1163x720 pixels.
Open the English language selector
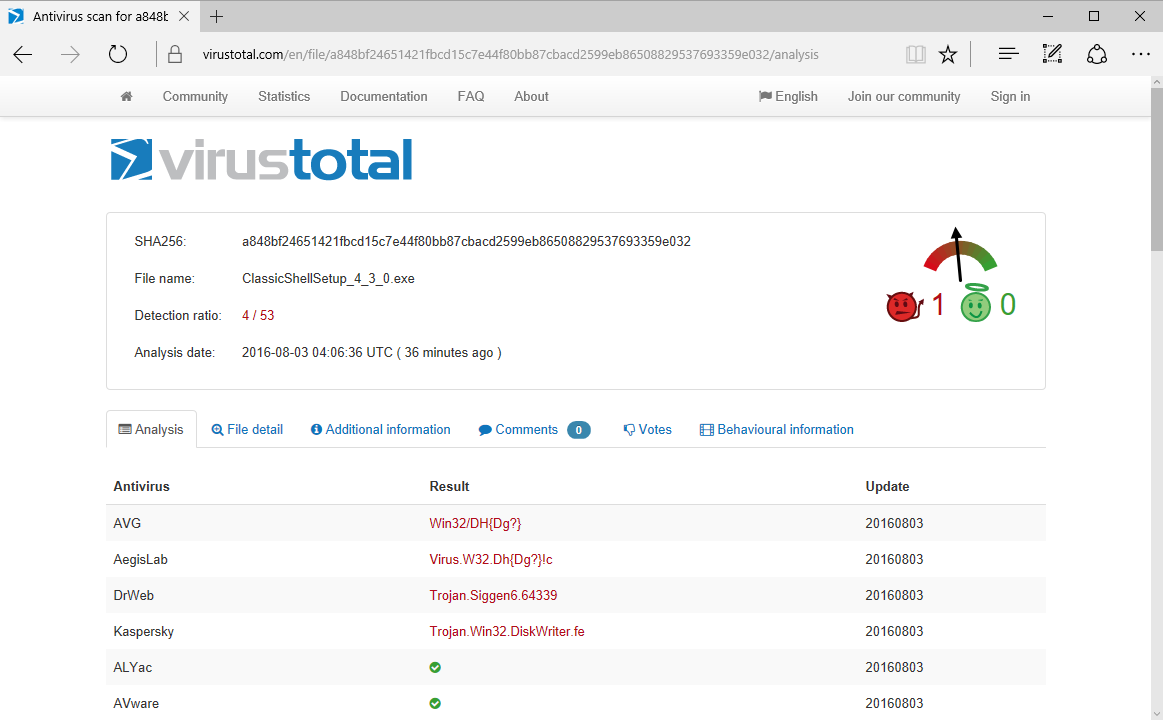788,96
